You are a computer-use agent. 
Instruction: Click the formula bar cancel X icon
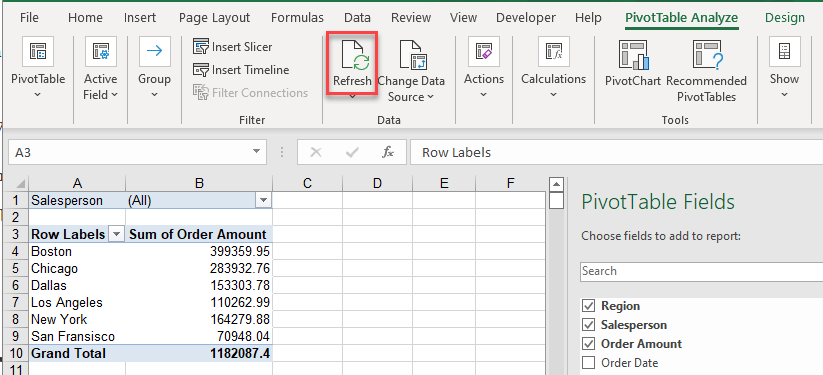pos(316,153)
